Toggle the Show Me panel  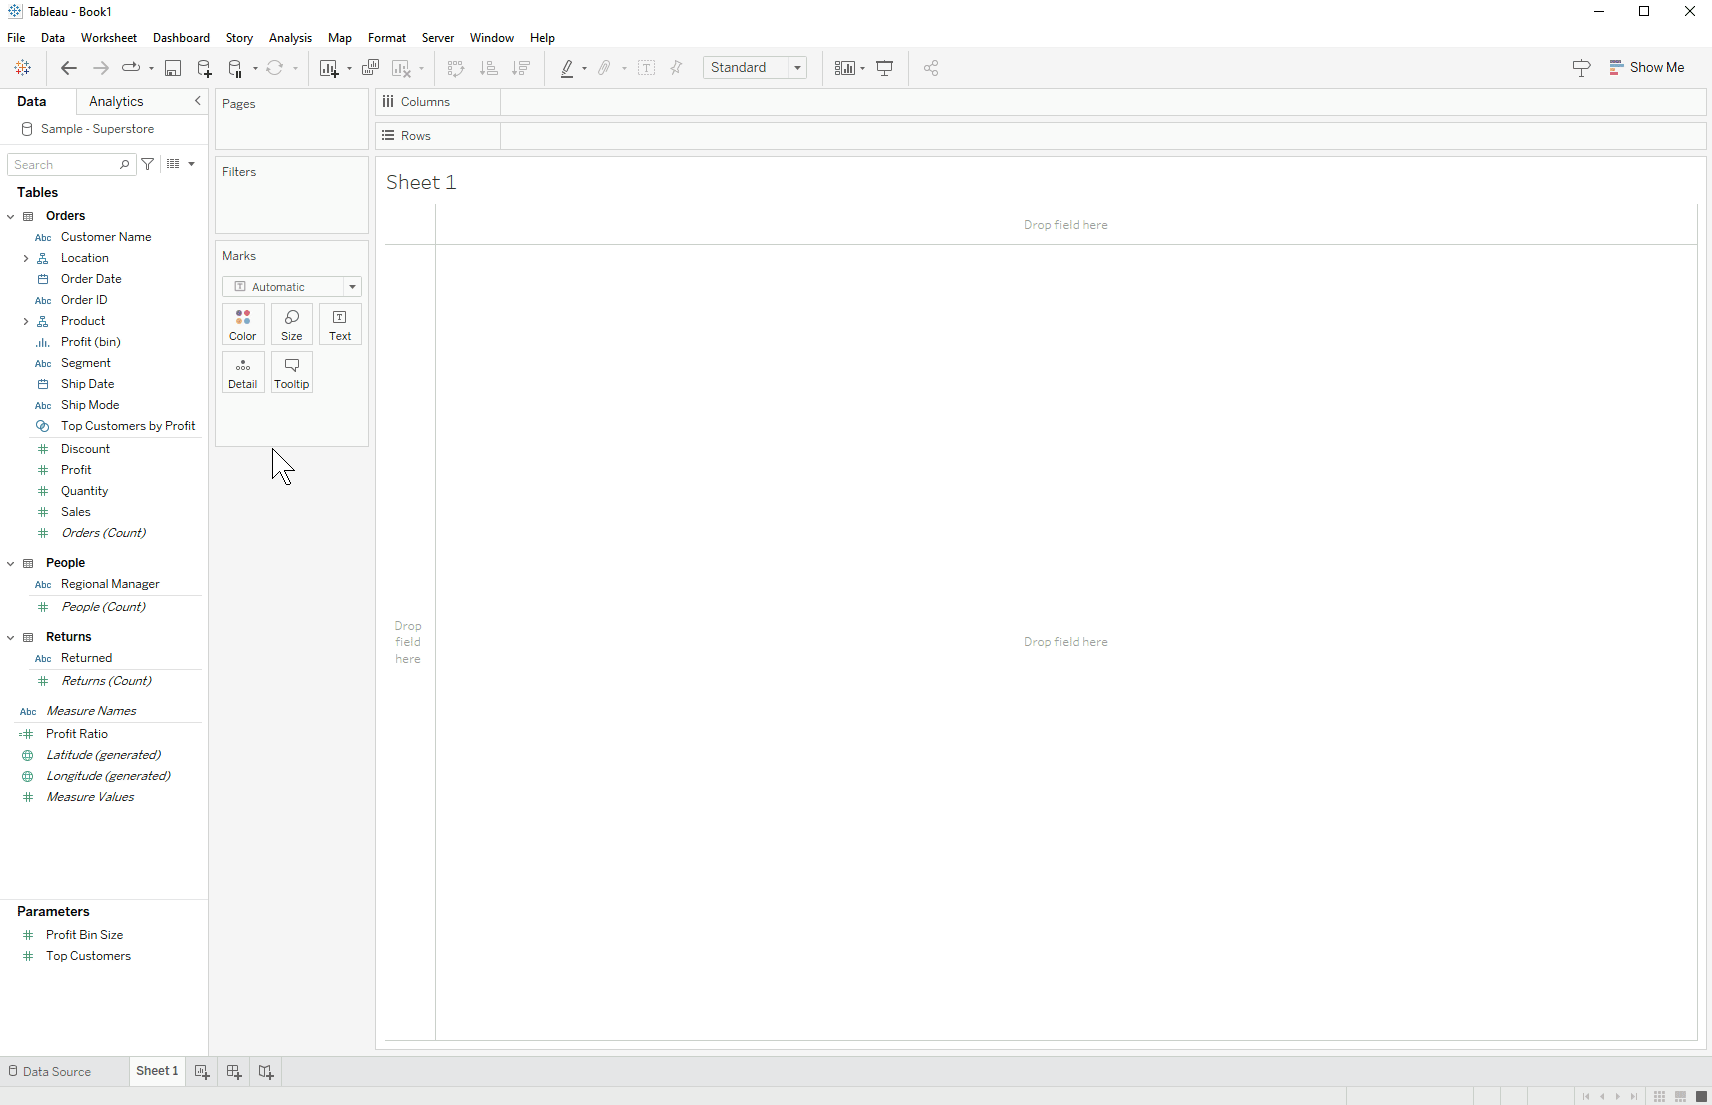(x=1646, y=68)
